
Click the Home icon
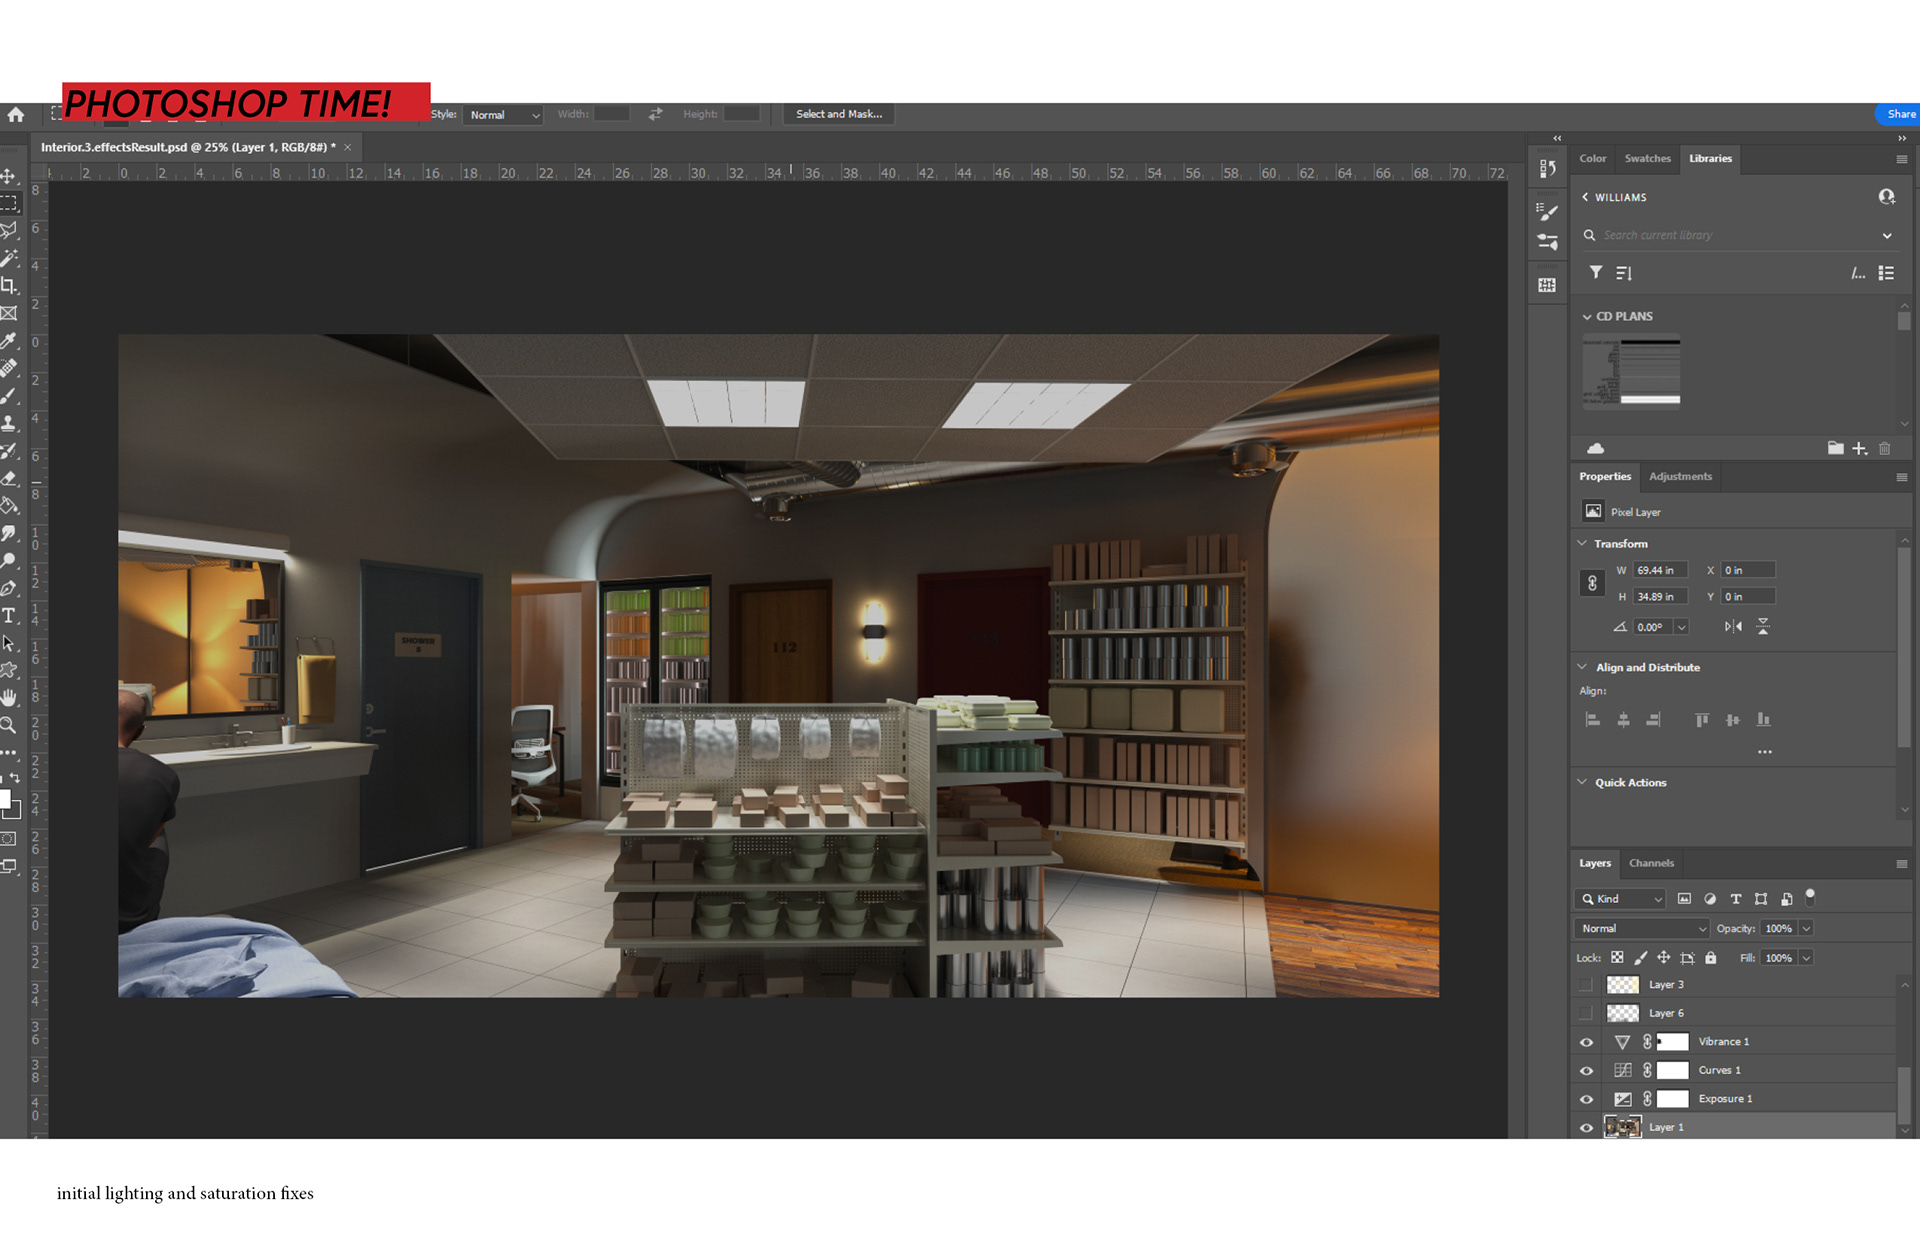pyautogui.click(x=16, y=115)
